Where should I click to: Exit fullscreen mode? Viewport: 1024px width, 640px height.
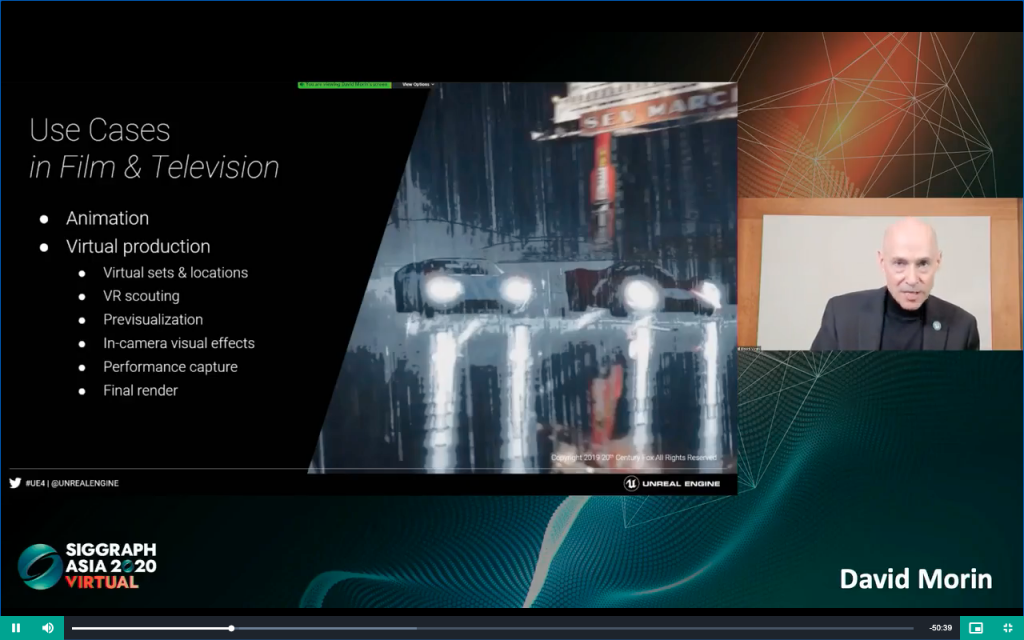click(x=1008, y=628)
